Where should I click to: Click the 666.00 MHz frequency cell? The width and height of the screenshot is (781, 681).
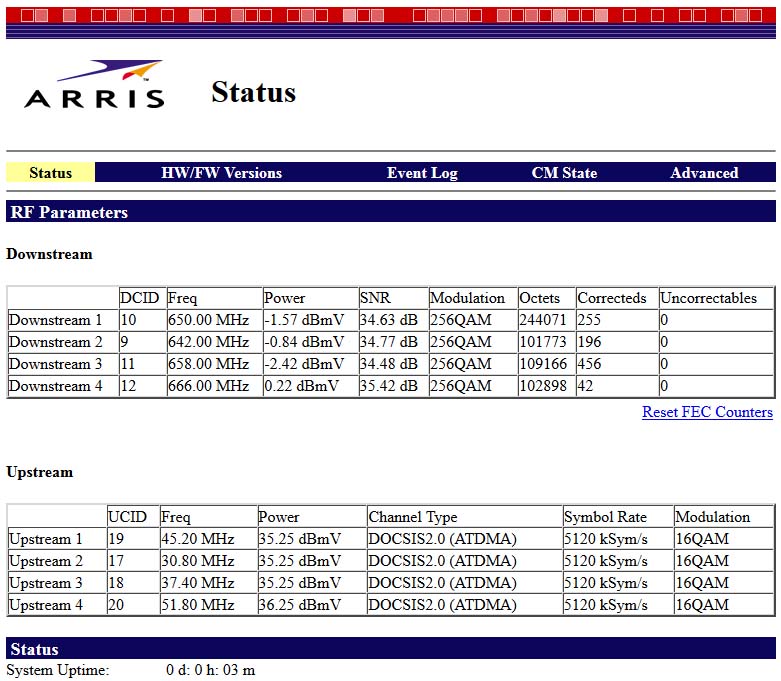[x=208, y=386]
